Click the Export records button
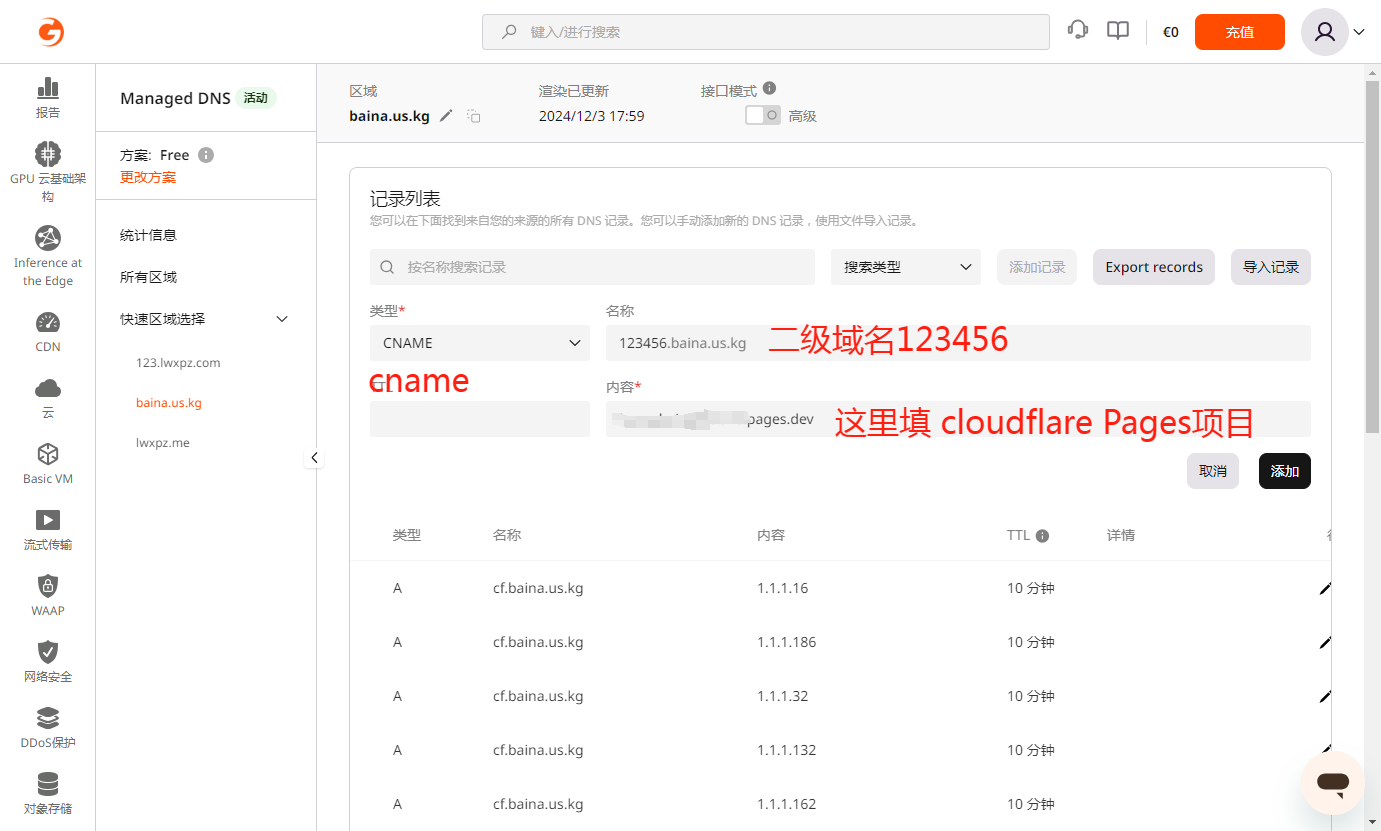 pos(1153,267)
